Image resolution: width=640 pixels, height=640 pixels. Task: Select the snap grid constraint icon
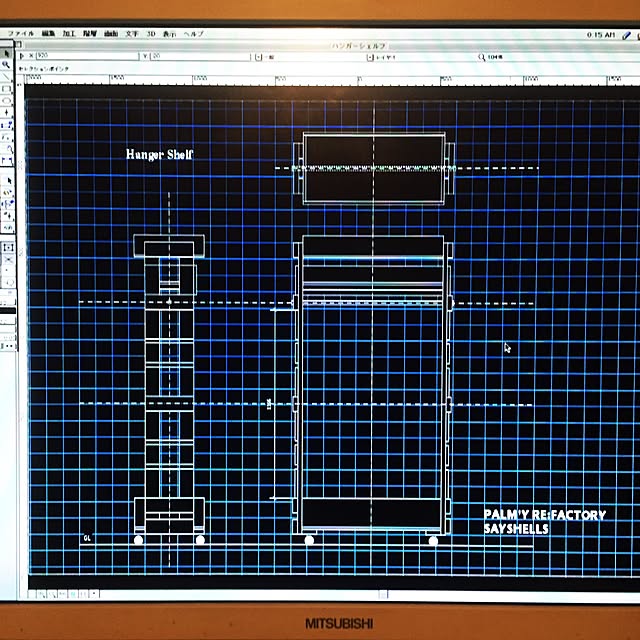[x=8, y=247]
